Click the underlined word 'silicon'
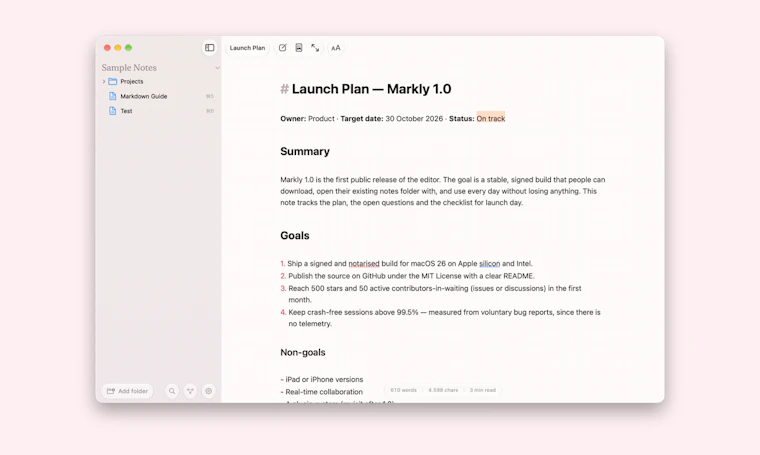 pyautogui.click(x=490, y=264)
